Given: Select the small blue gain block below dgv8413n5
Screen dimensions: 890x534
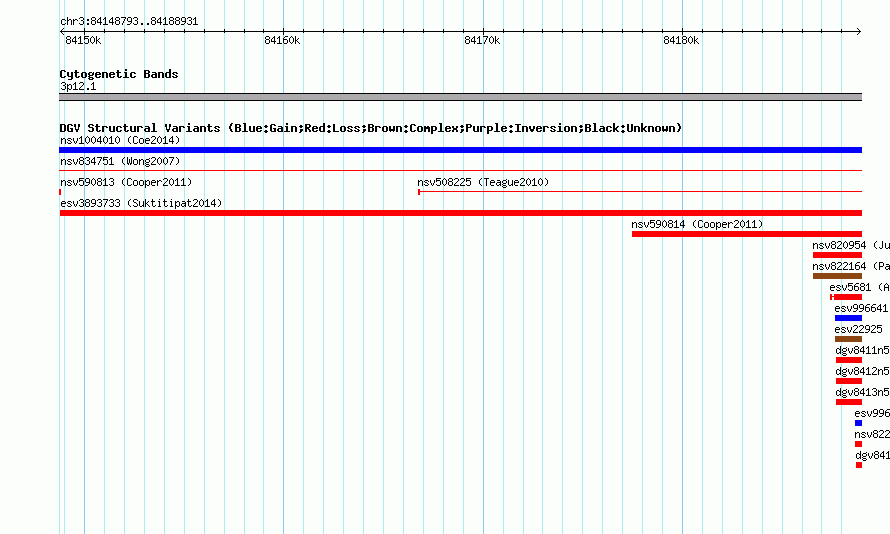Looking at the screenshot, I should pos(858,423).
